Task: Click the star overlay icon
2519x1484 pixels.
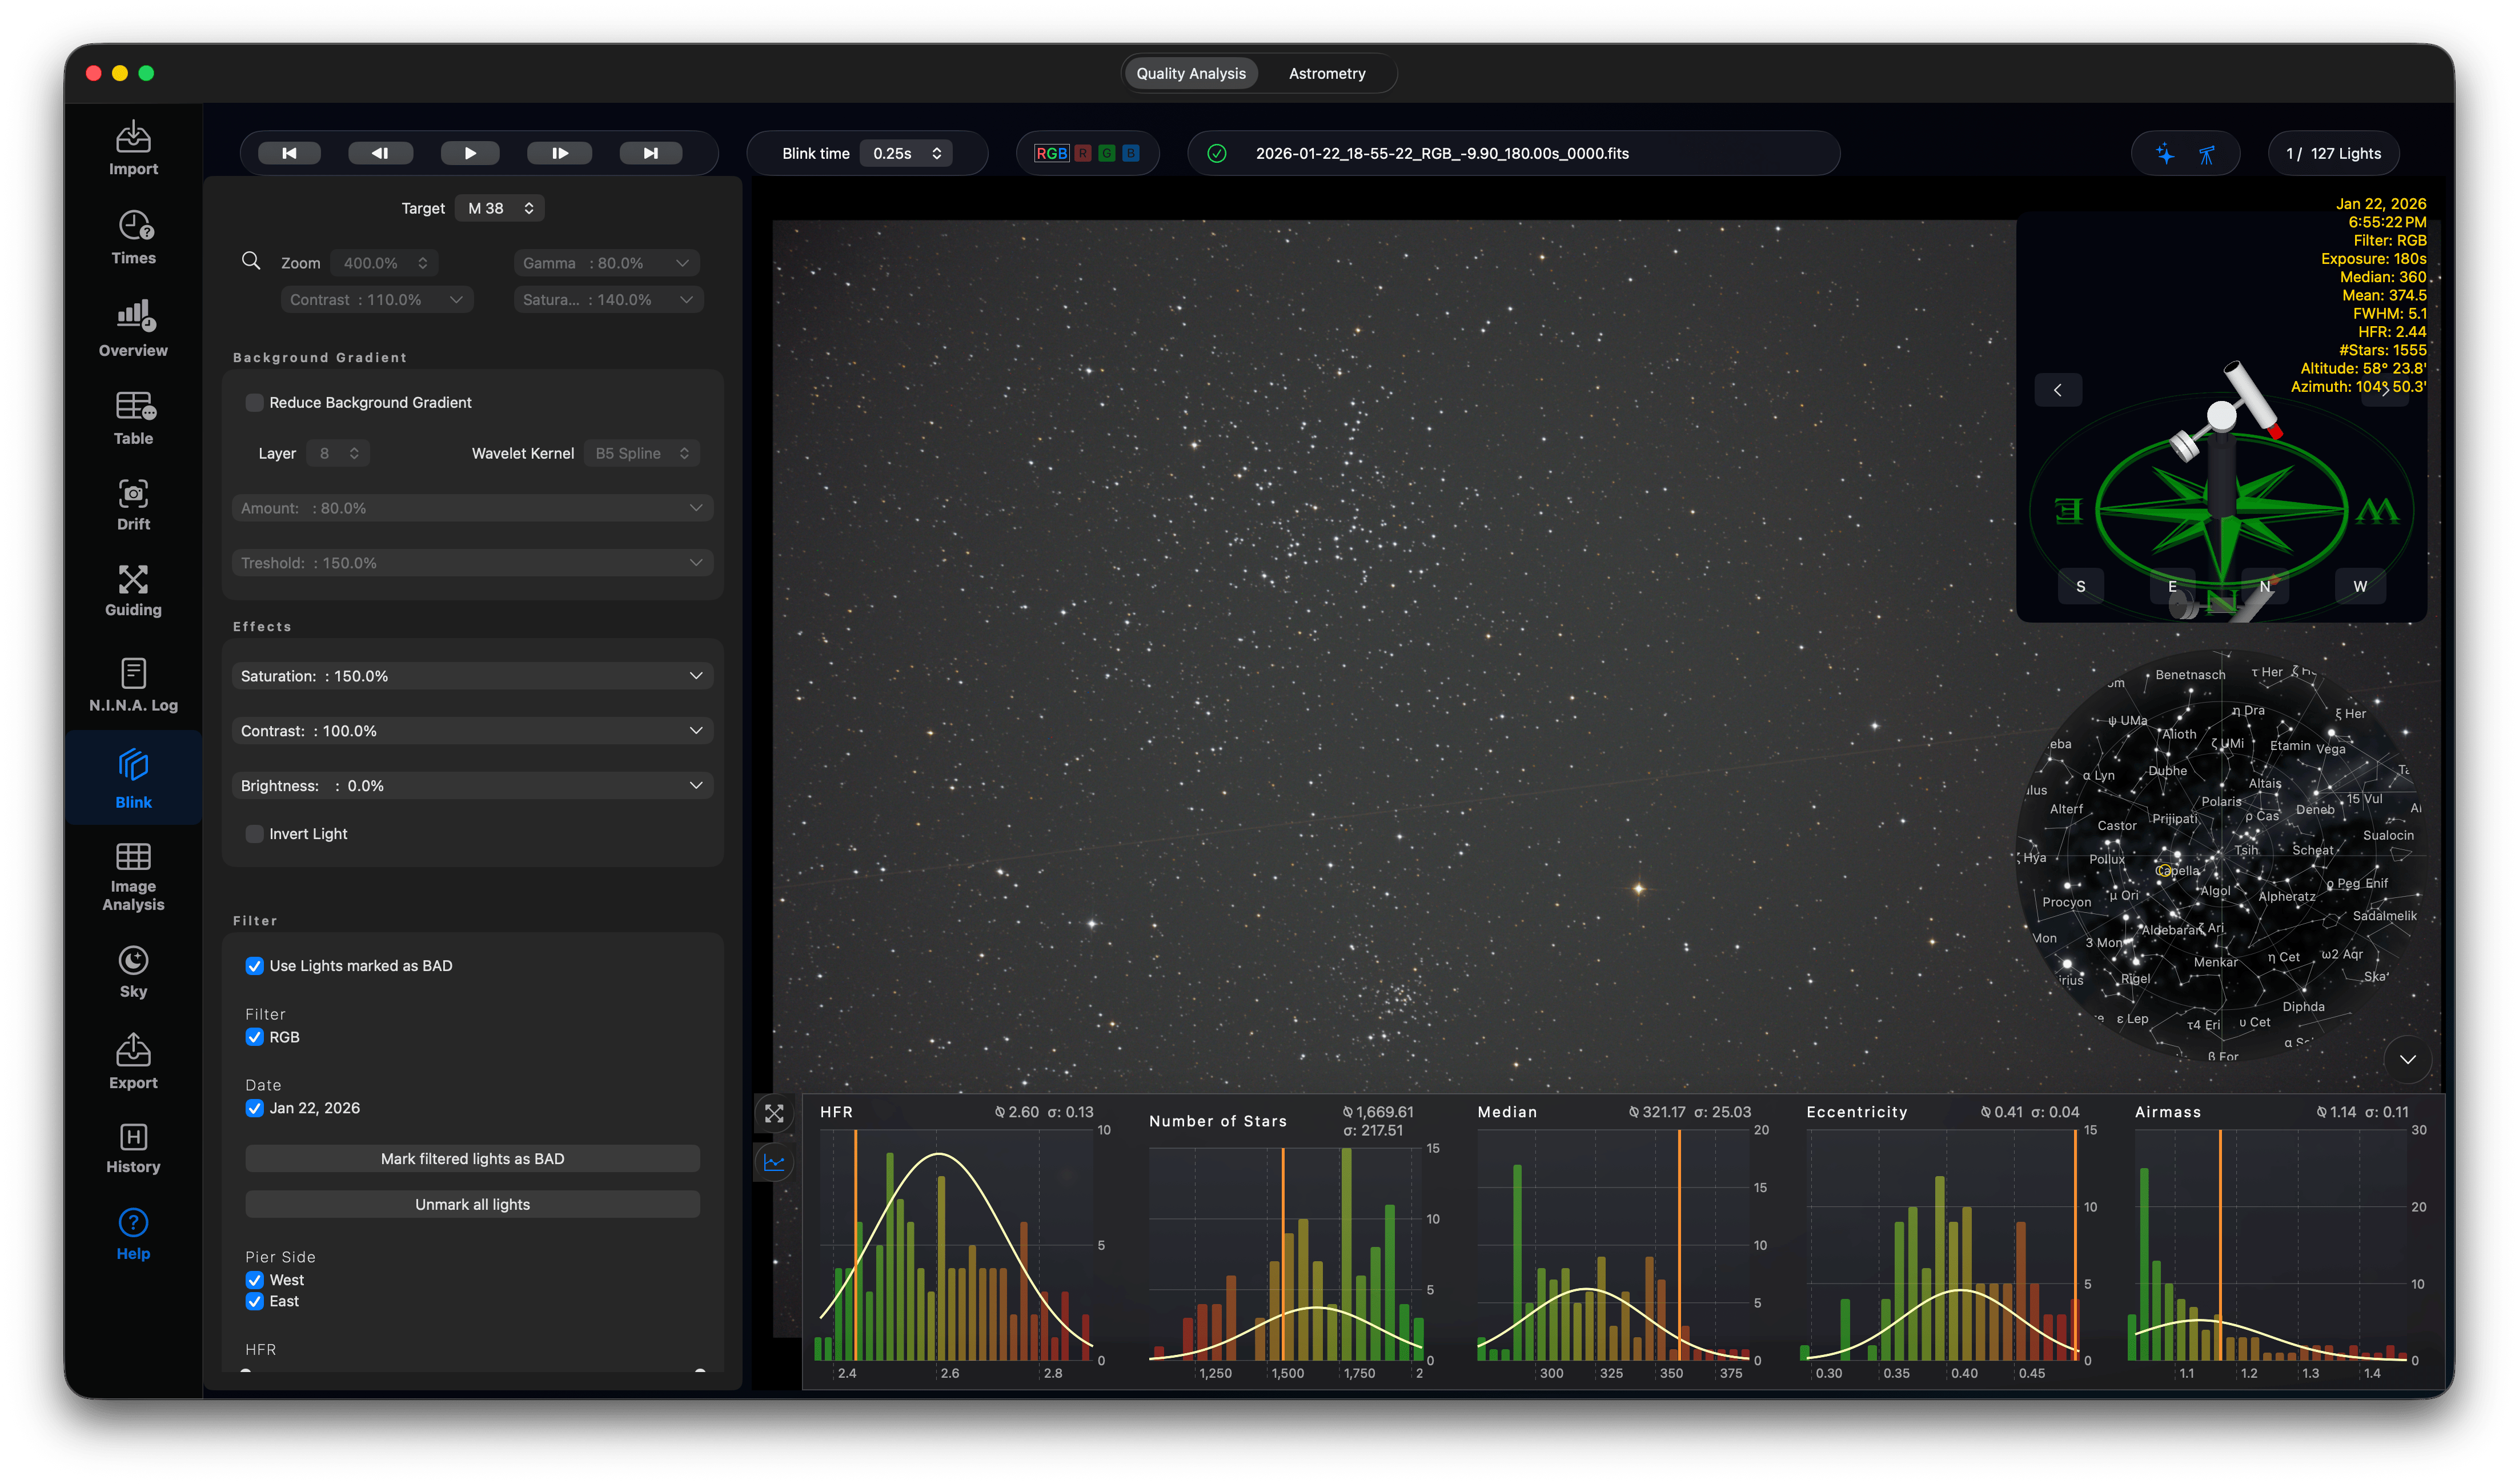Action: coord(2165,153)
